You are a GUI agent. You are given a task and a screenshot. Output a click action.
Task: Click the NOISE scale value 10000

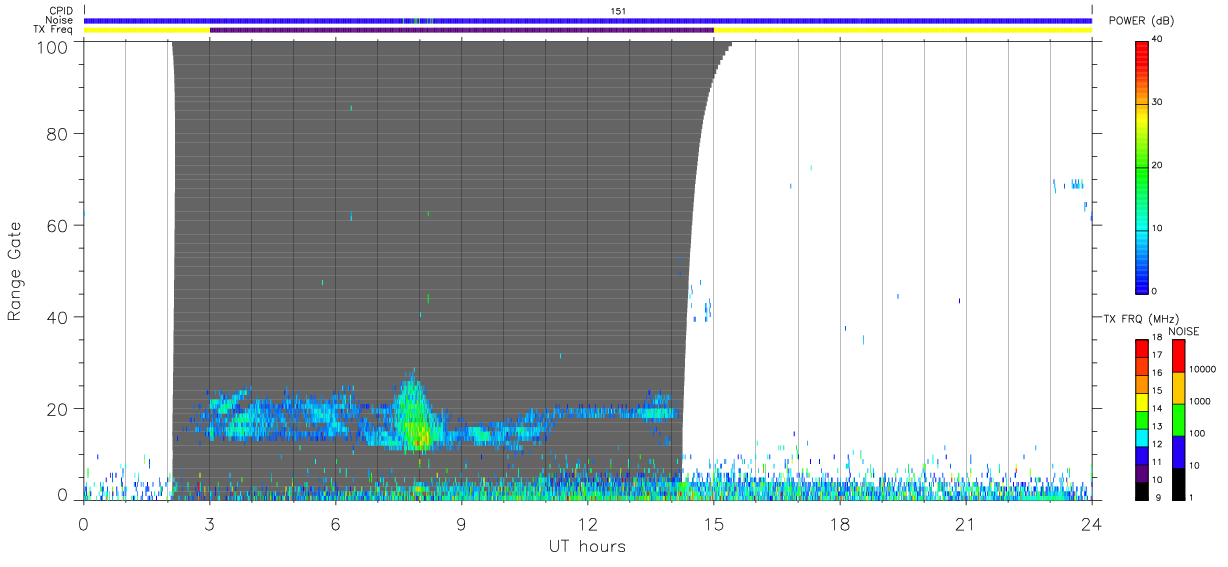1202,369
